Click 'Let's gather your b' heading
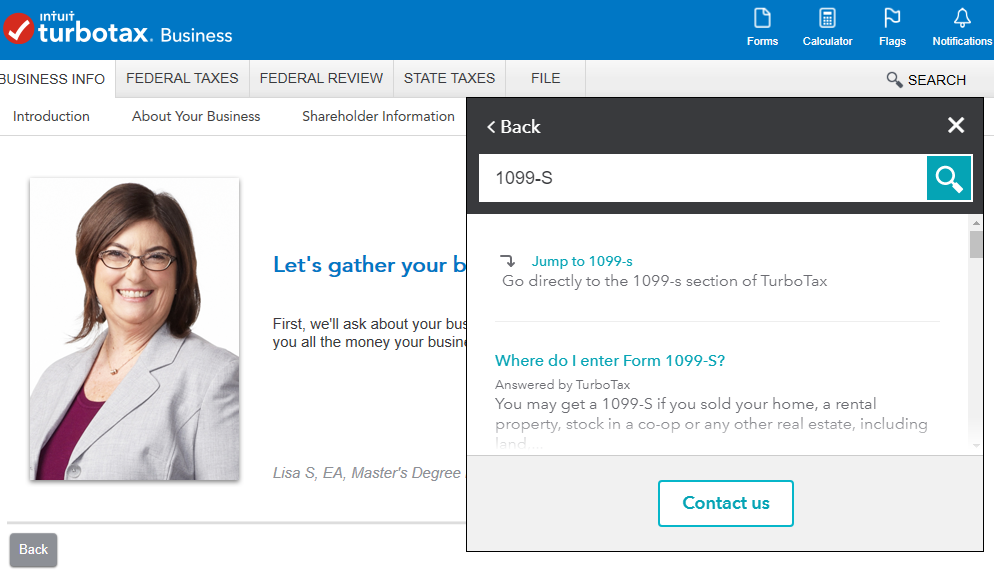The width and height of the screenshot is (994, 582). [x=370, y=265]
